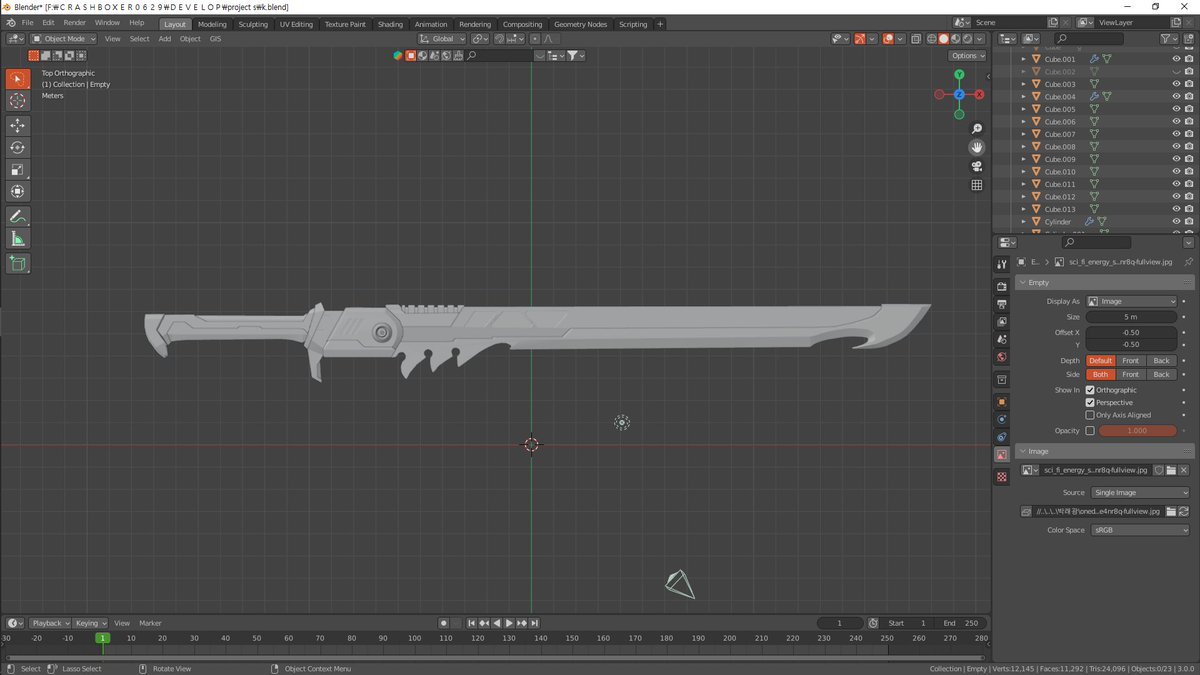Click the Open Image folder icon
This screenshot has width=1200, height=675.
[x=1171, y=470]
